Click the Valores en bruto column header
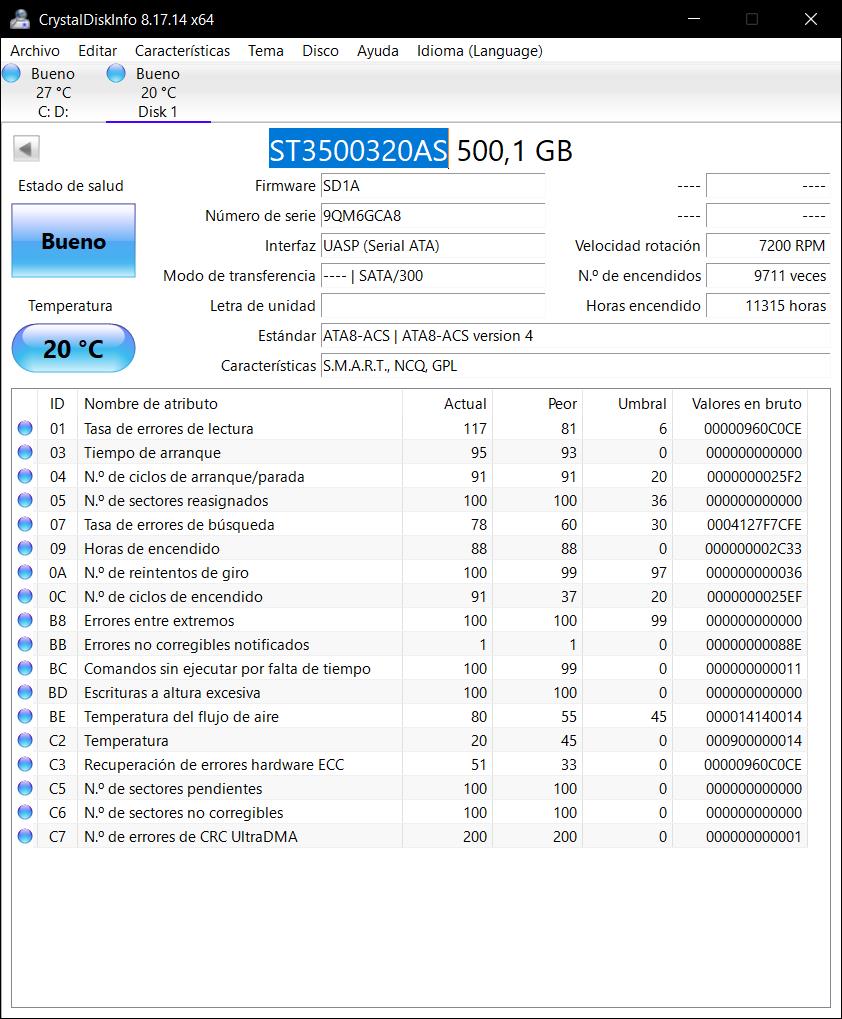842x1019 pixels. coord(741,404)
